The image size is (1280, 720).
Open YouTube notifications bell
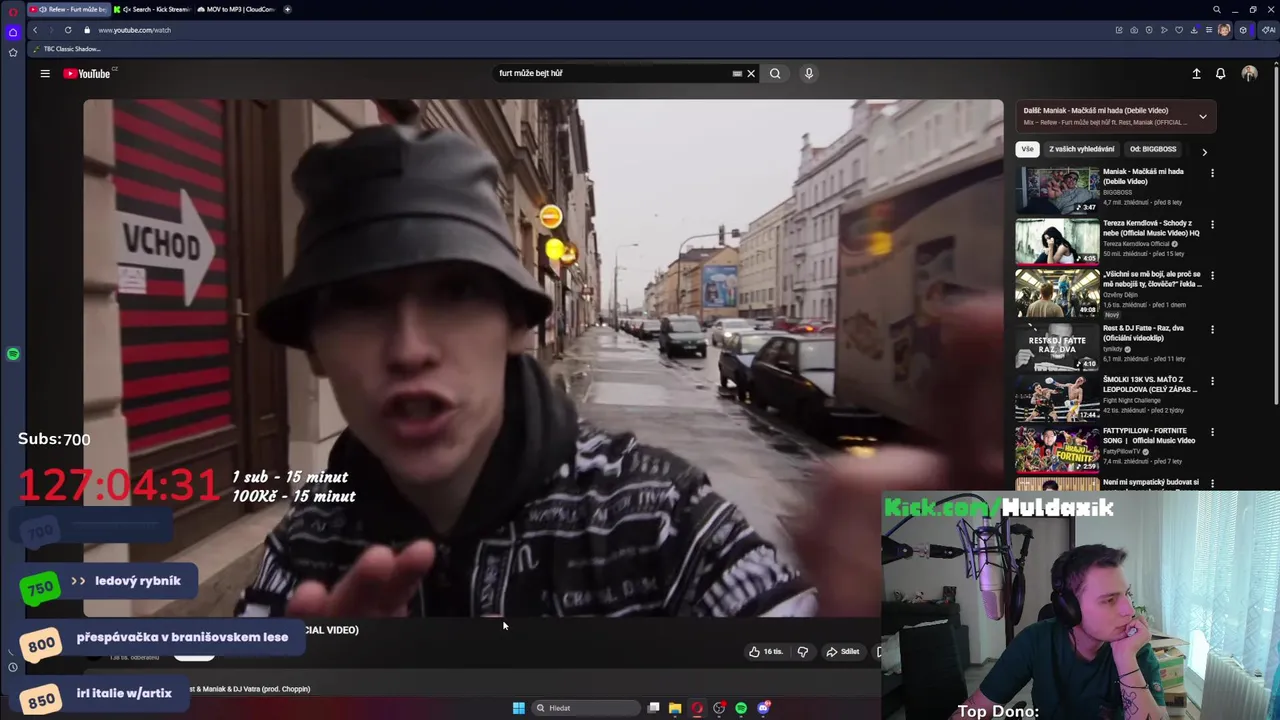[1220, 73]
